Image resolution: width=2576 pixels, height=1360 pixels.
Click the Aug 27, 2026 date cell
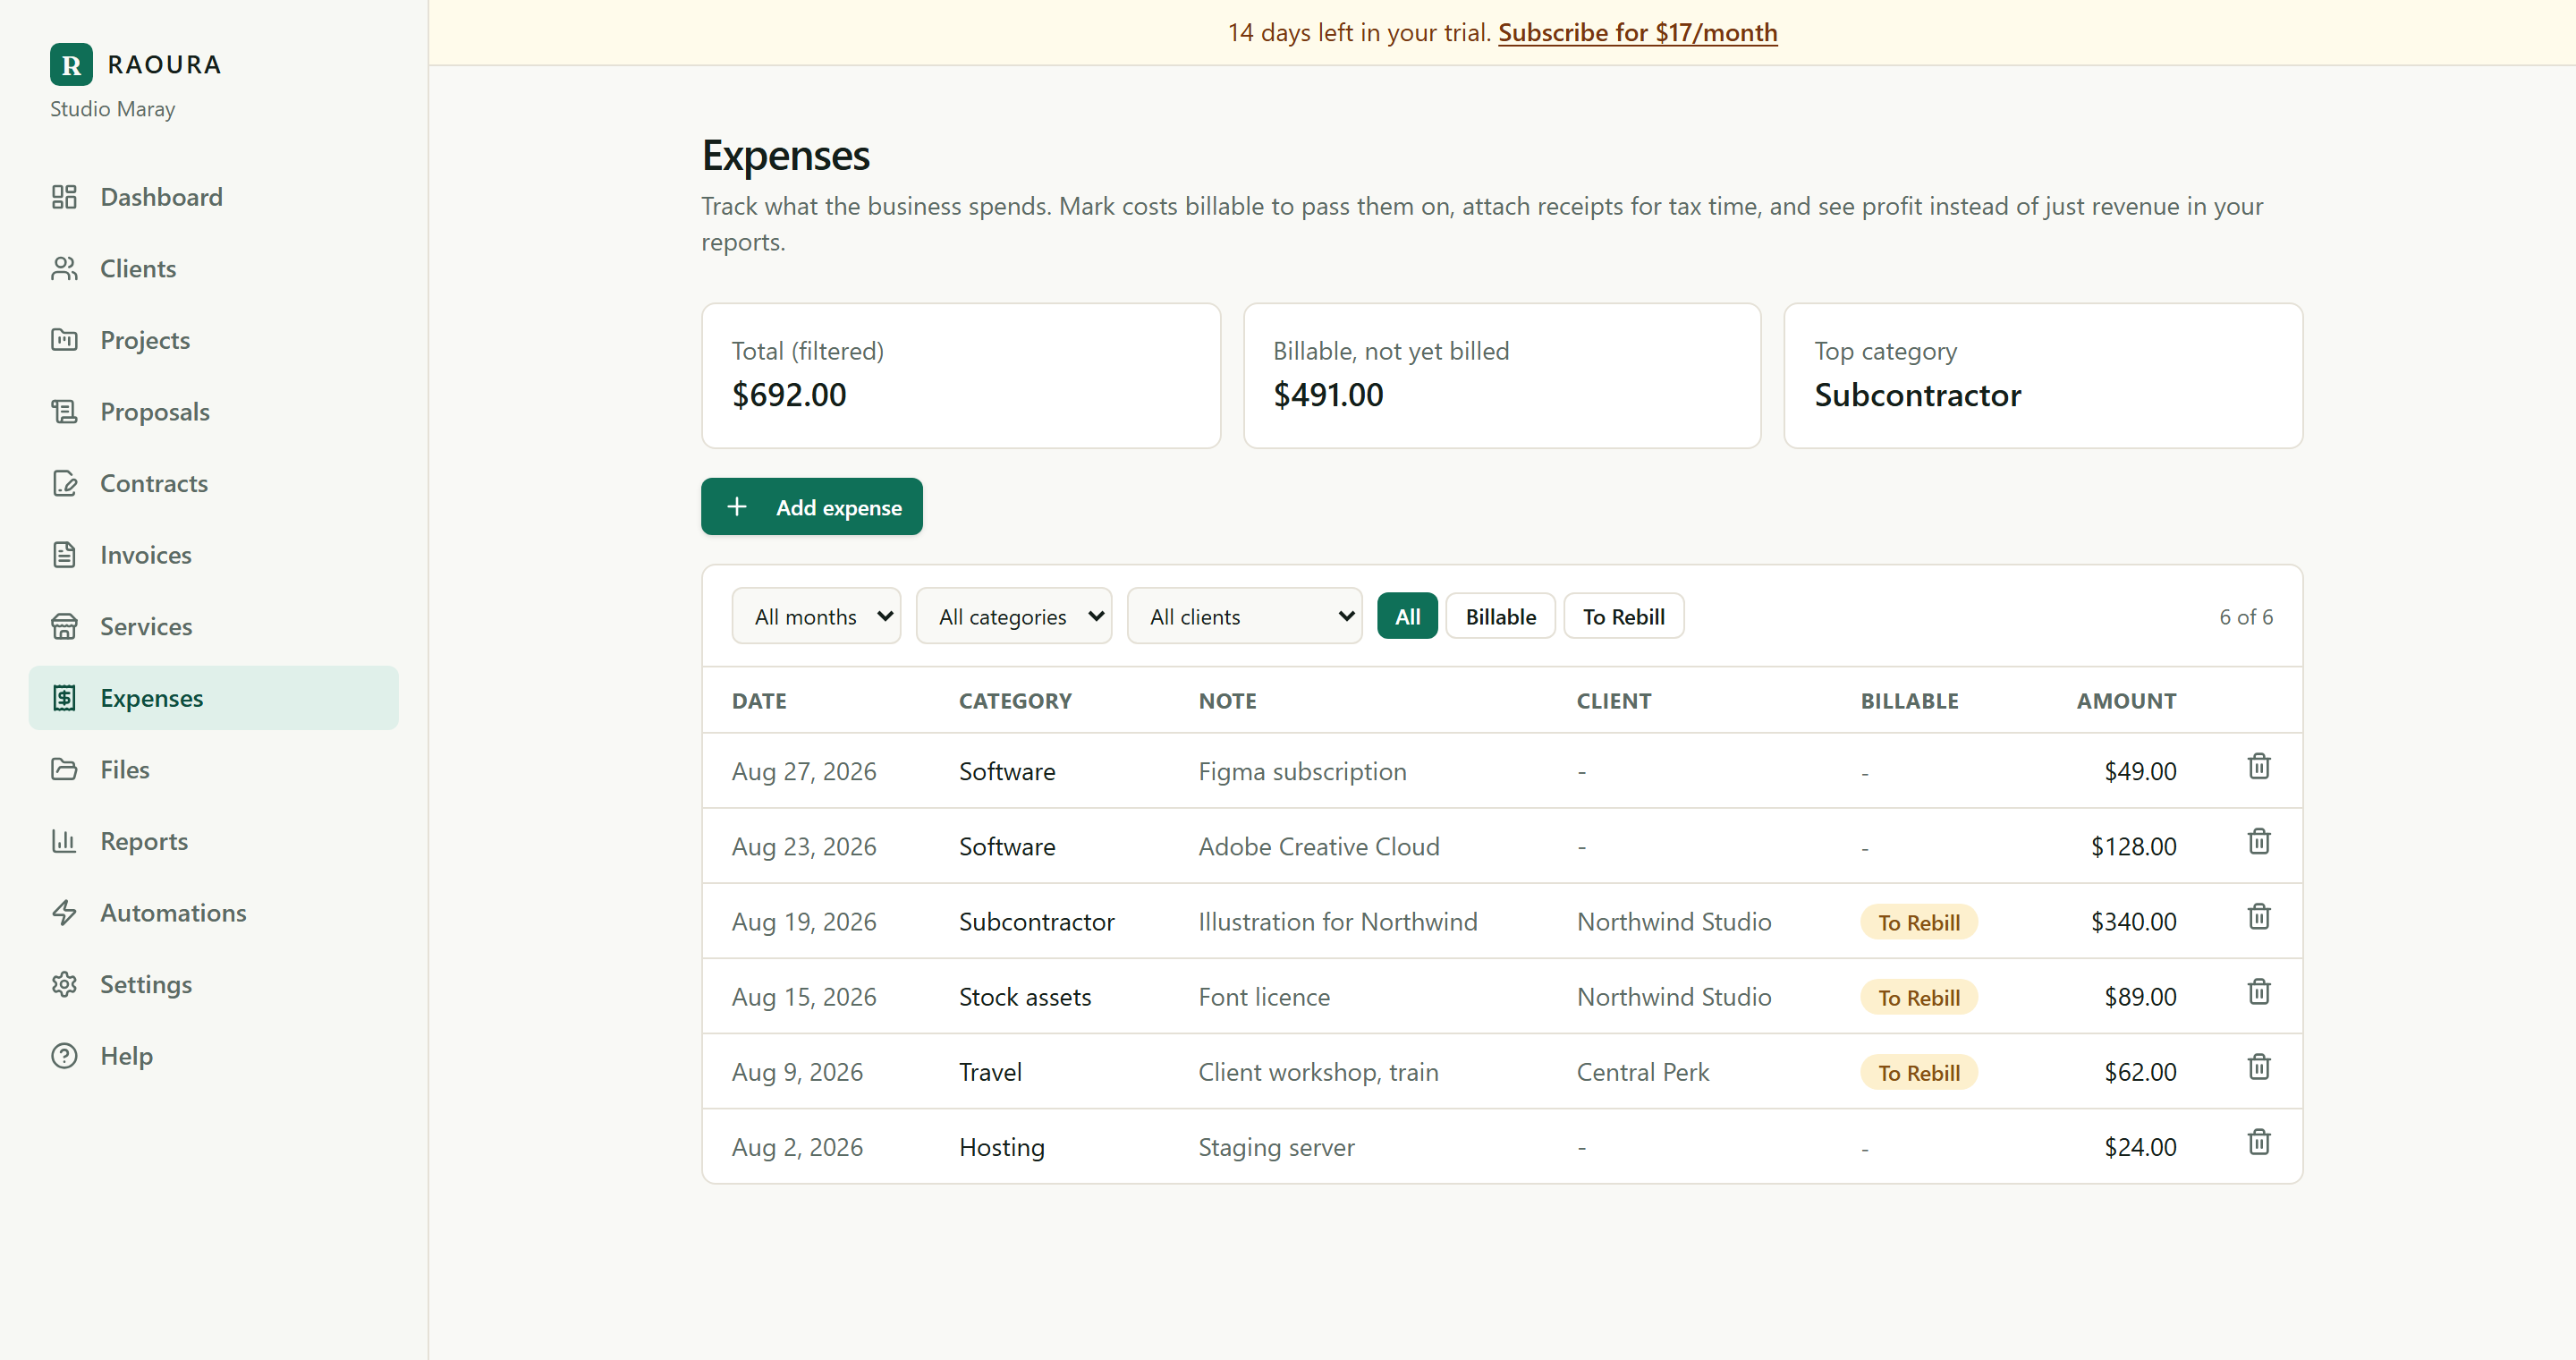pyautogui.click(x=804, y=771)
